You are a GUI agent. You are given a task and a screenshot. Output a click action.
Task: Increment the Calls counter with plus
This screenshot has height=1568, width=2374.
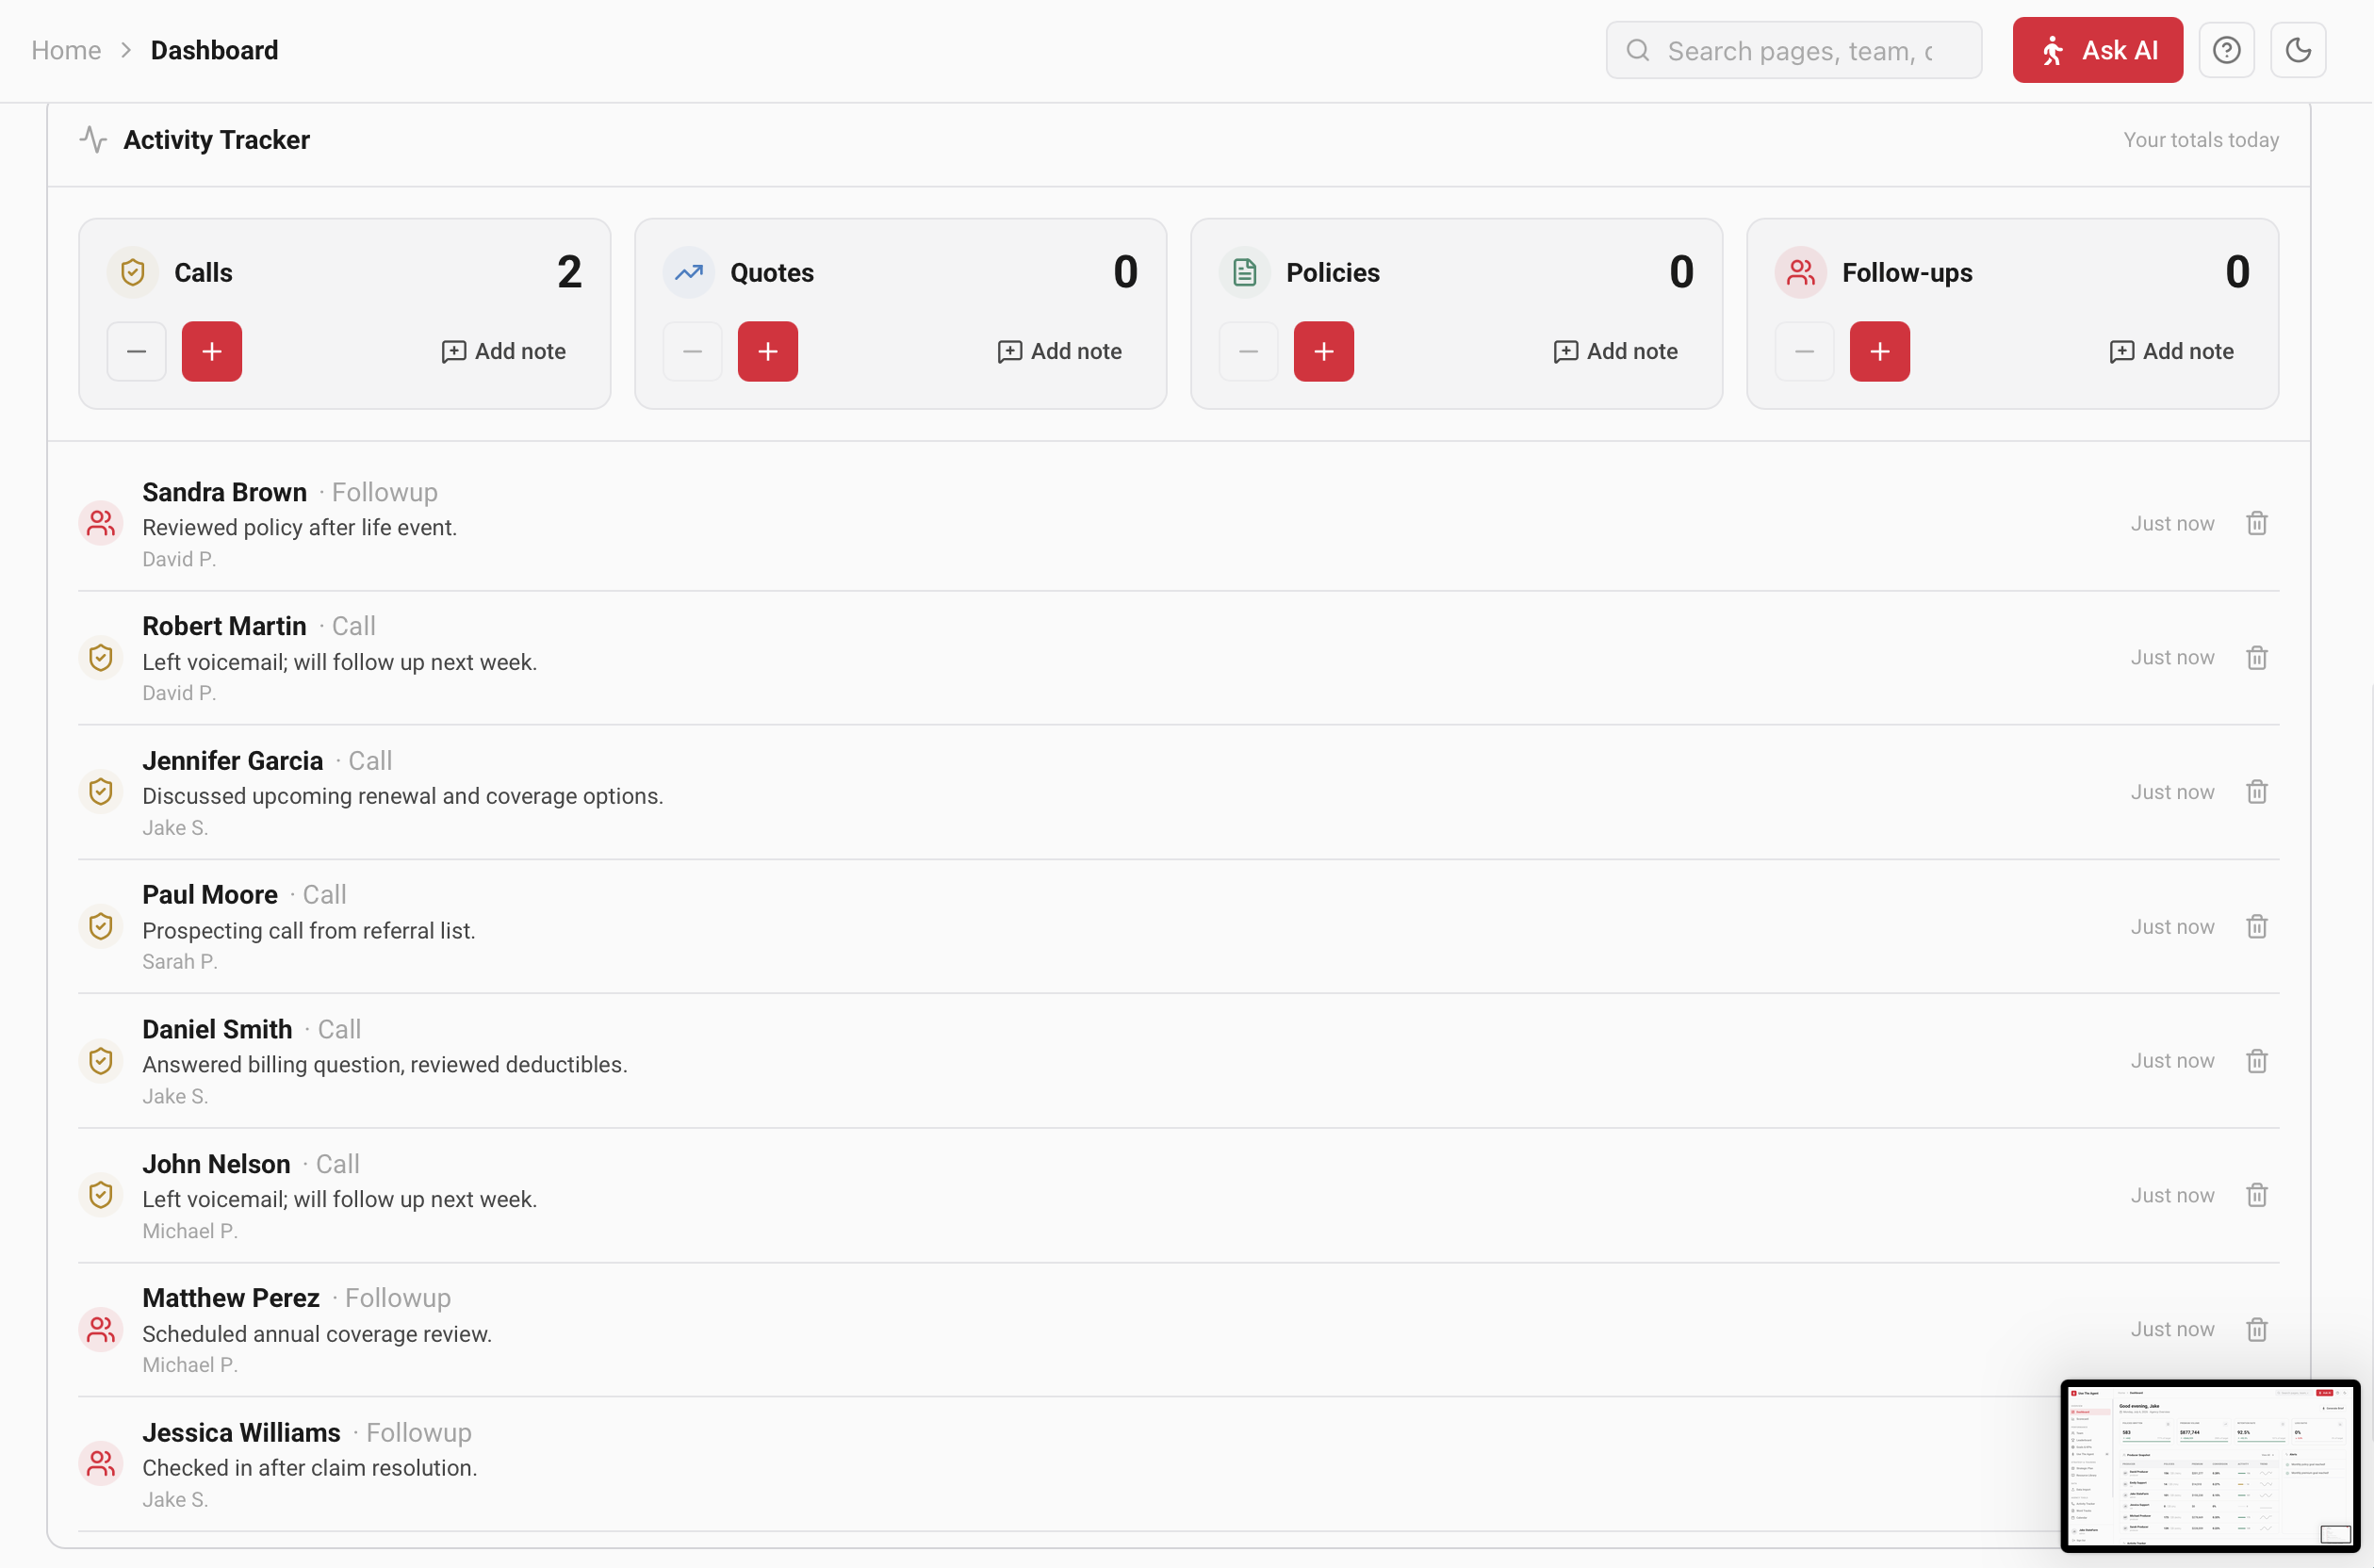(212, 351)
